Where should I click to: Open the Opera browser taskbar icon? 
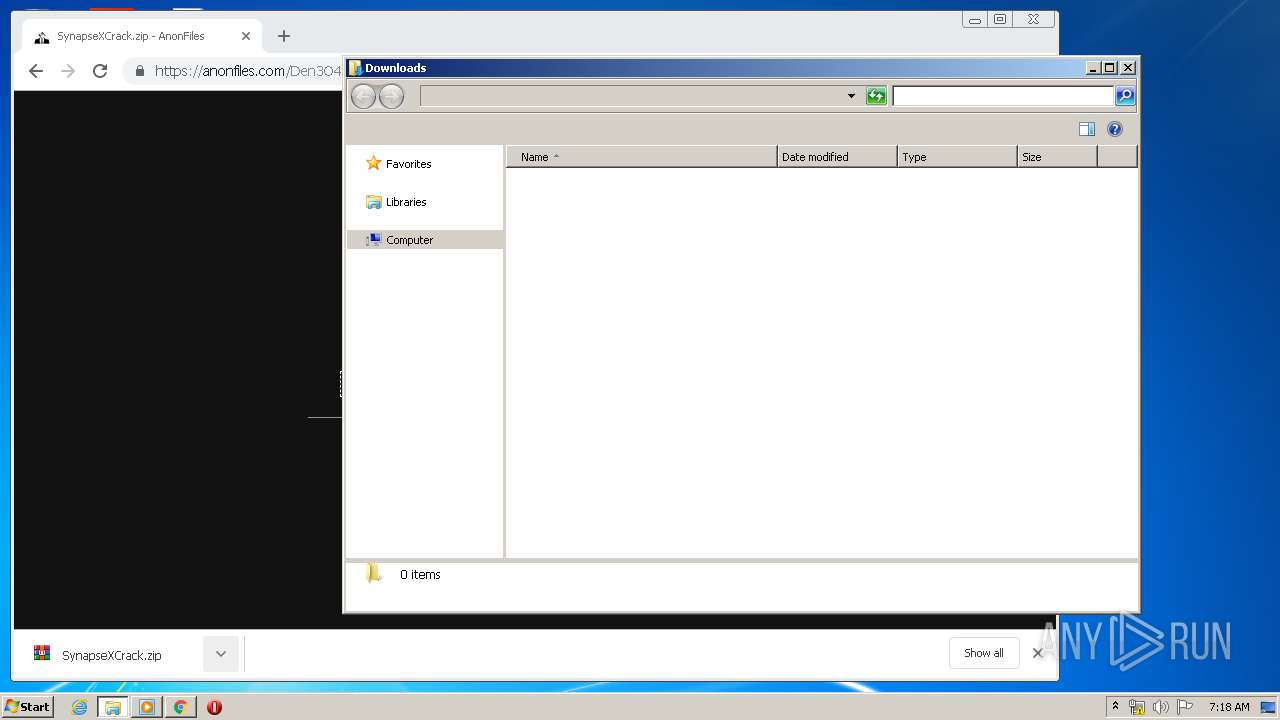(214, 707)
